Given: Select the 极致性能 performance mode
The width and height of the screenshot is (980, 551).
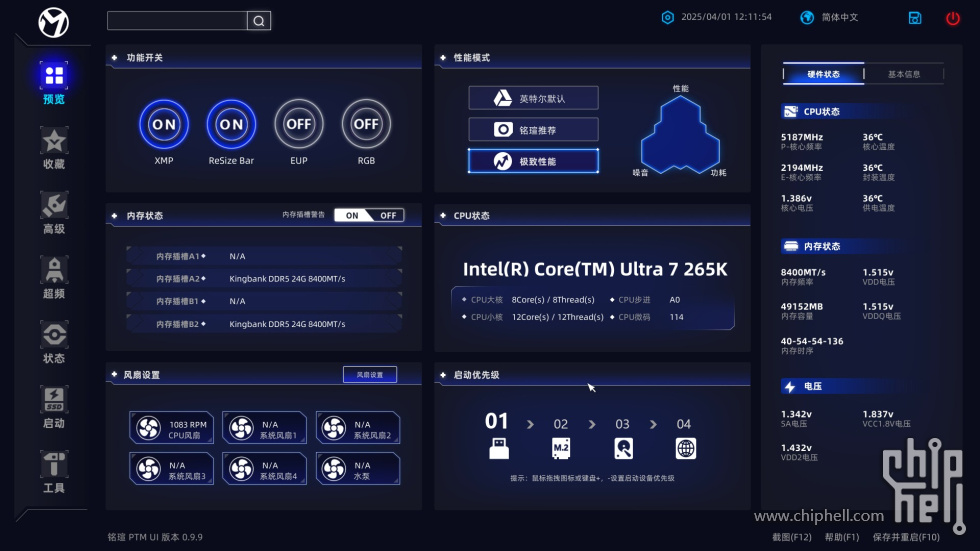Looking at the screenshot, I should [533, 161].
